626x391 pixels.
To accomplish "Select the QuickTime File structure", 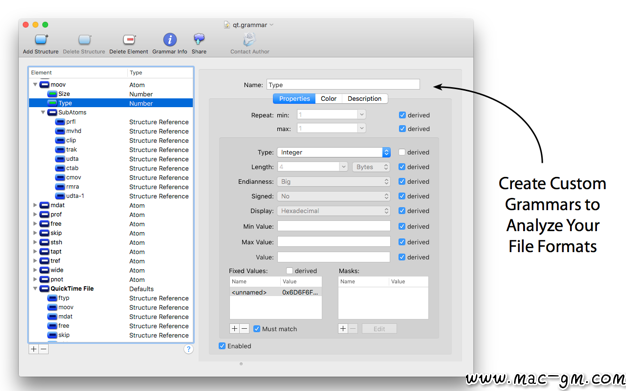I will [111, 288].
